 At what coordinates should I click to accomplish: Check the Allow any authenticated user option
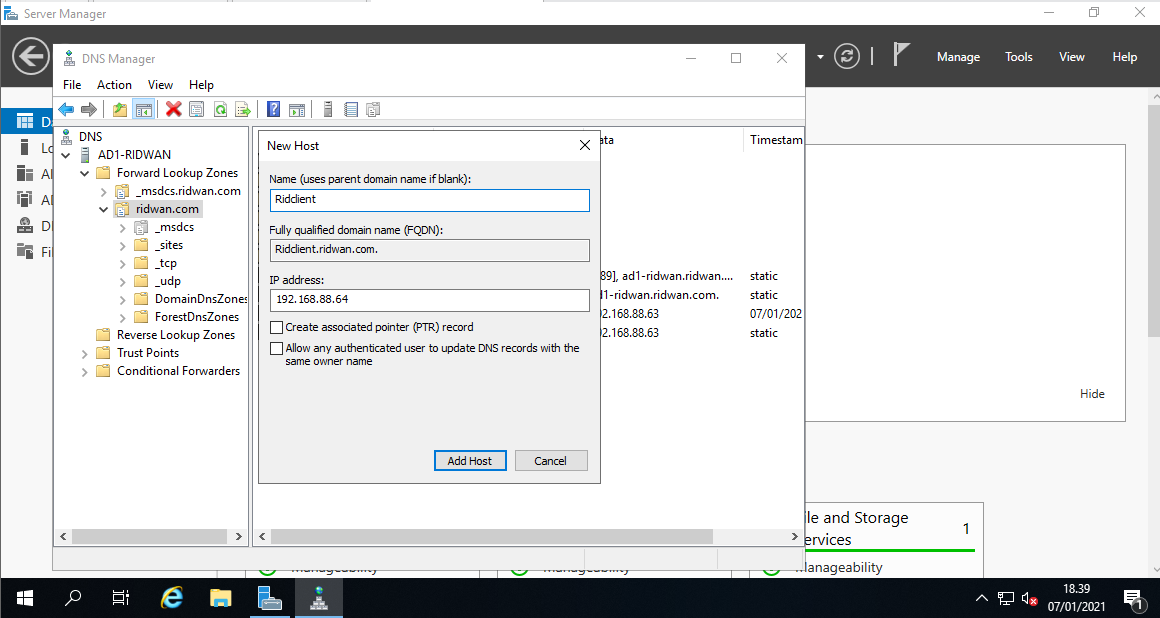[x=277, y=348]
